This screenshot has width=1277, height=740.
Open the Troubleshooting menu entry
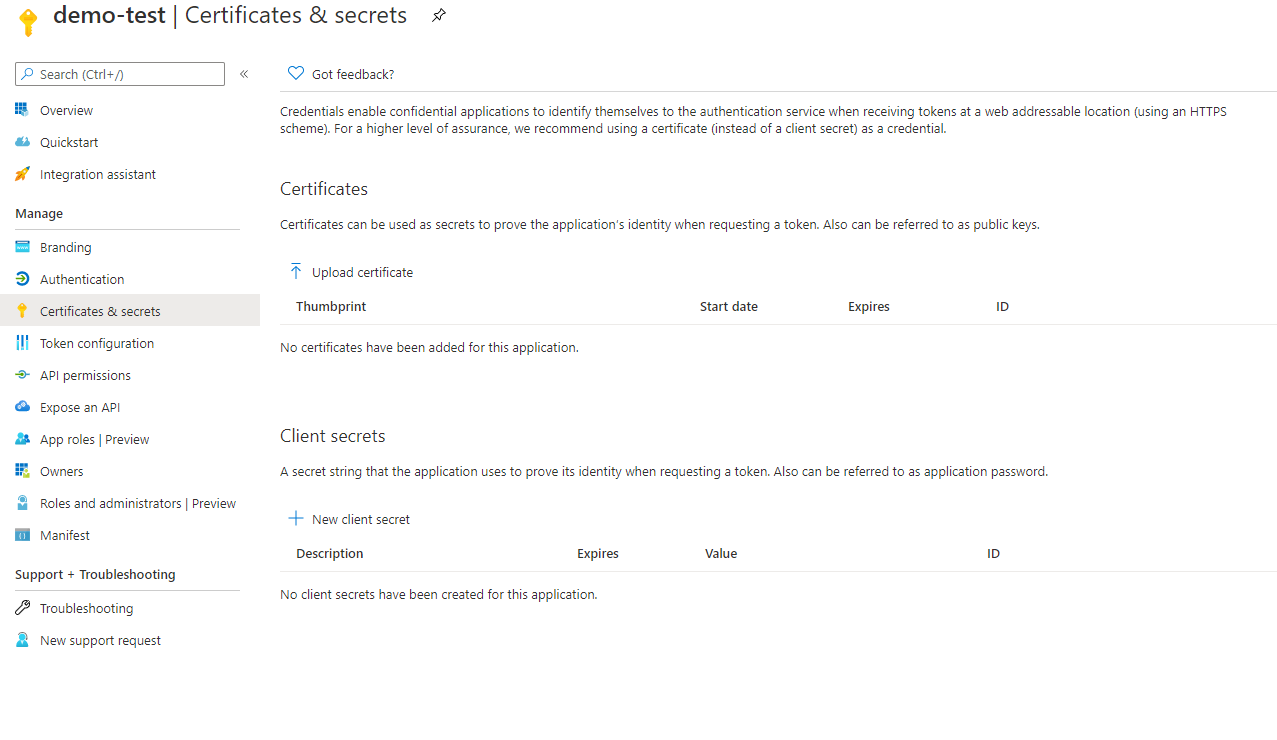pyautogui.click(x=86, y=608)
